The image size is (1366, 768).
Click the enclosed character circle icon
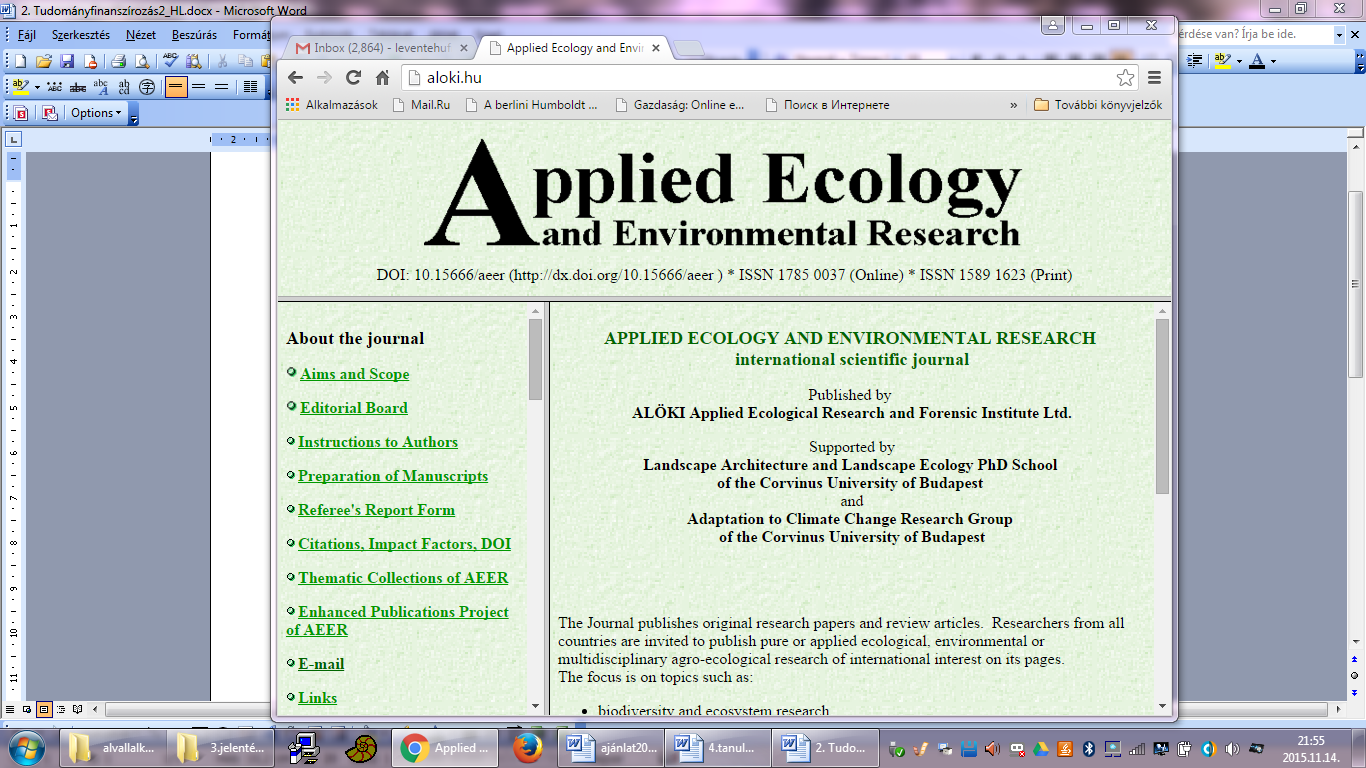coord(147,87)
